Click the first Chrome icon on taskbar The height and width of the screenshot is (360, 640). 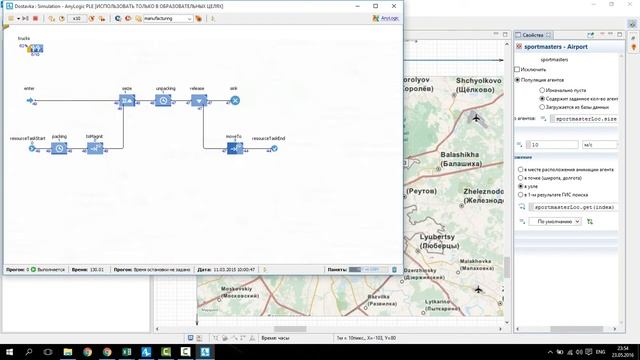[87, 352]
